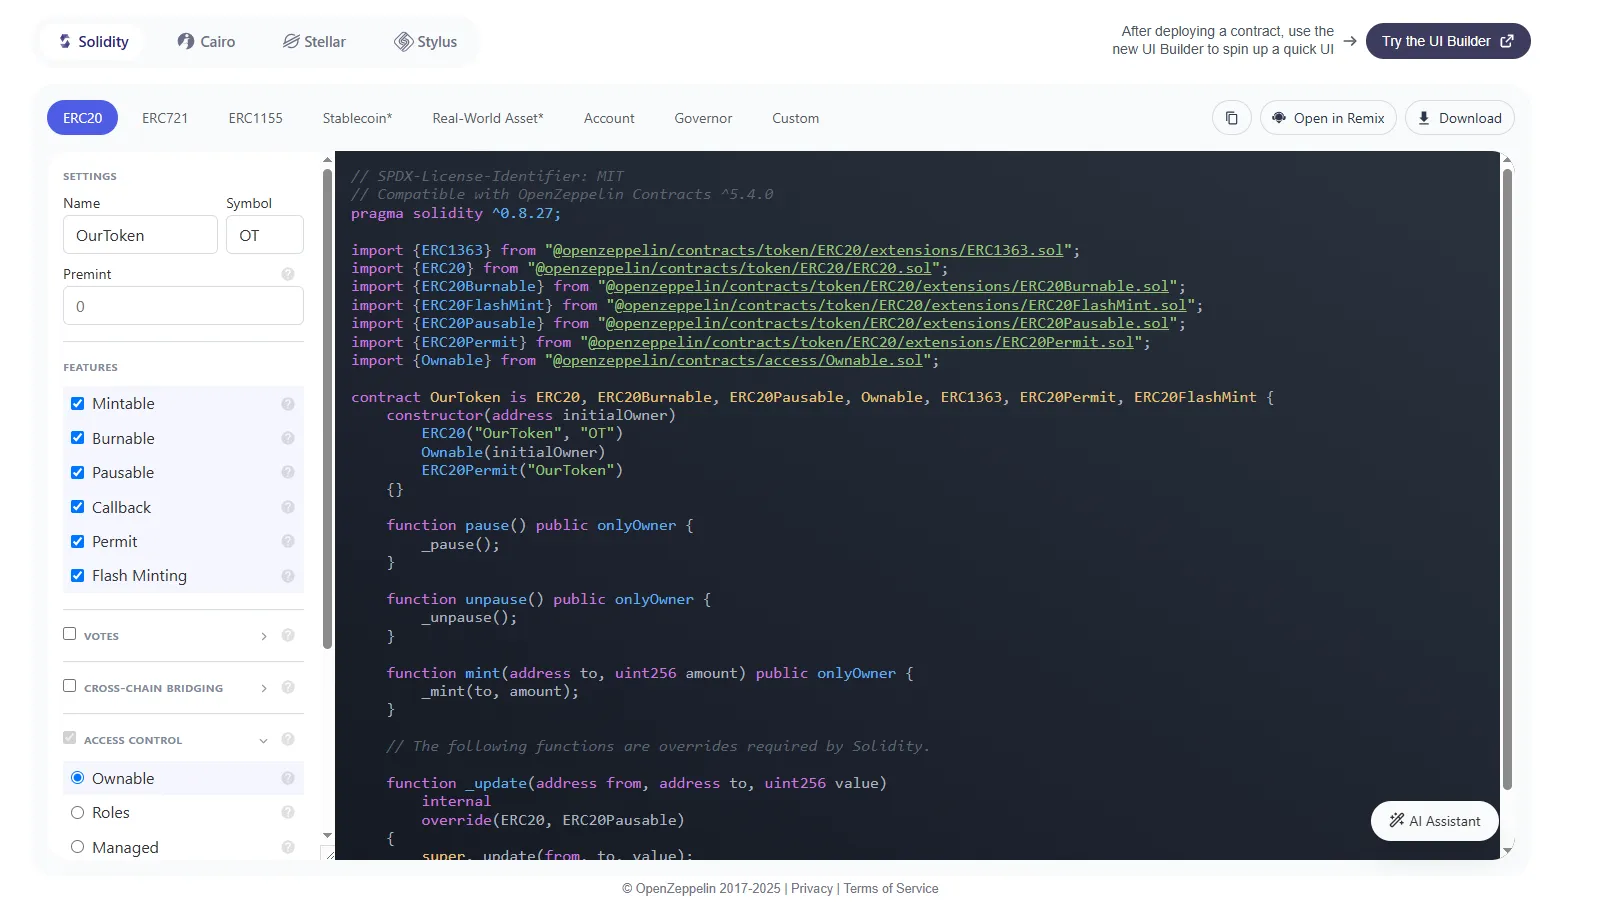Switch to the ERC721 tab

[165, 117]
